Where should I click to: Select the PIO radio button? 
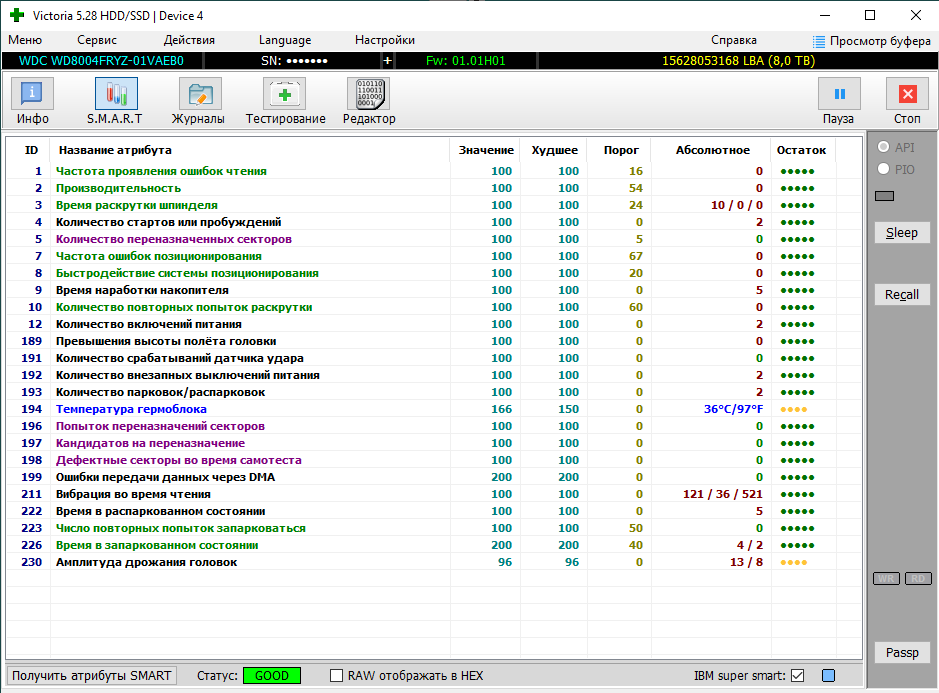click(x=883, y=169)
